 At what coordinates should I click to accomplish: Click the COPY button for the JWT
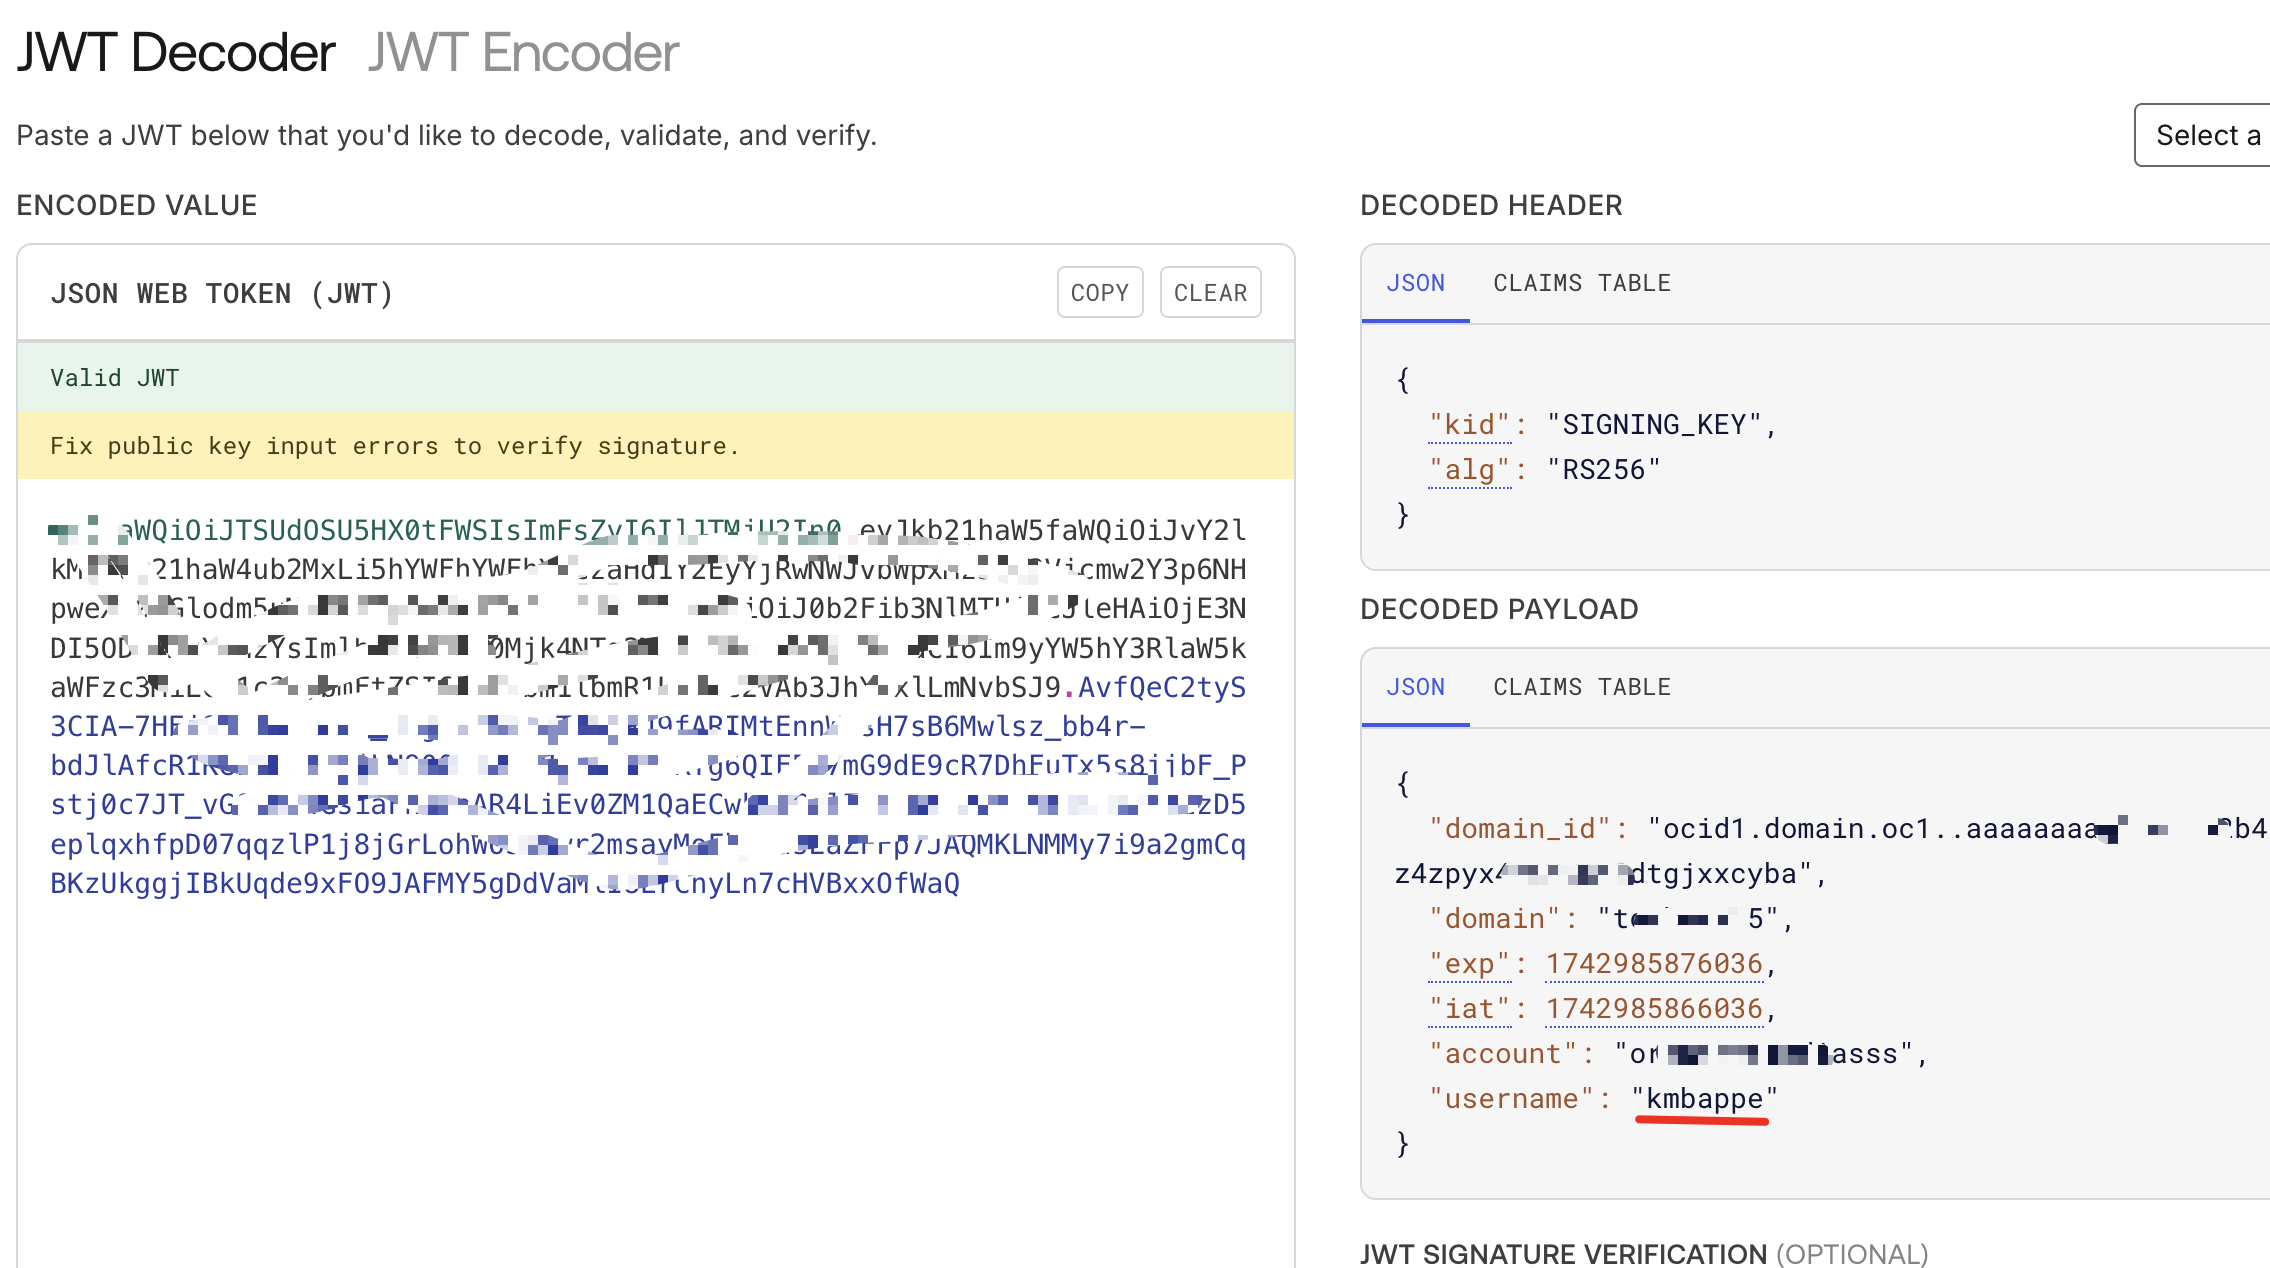point(1099,293)
